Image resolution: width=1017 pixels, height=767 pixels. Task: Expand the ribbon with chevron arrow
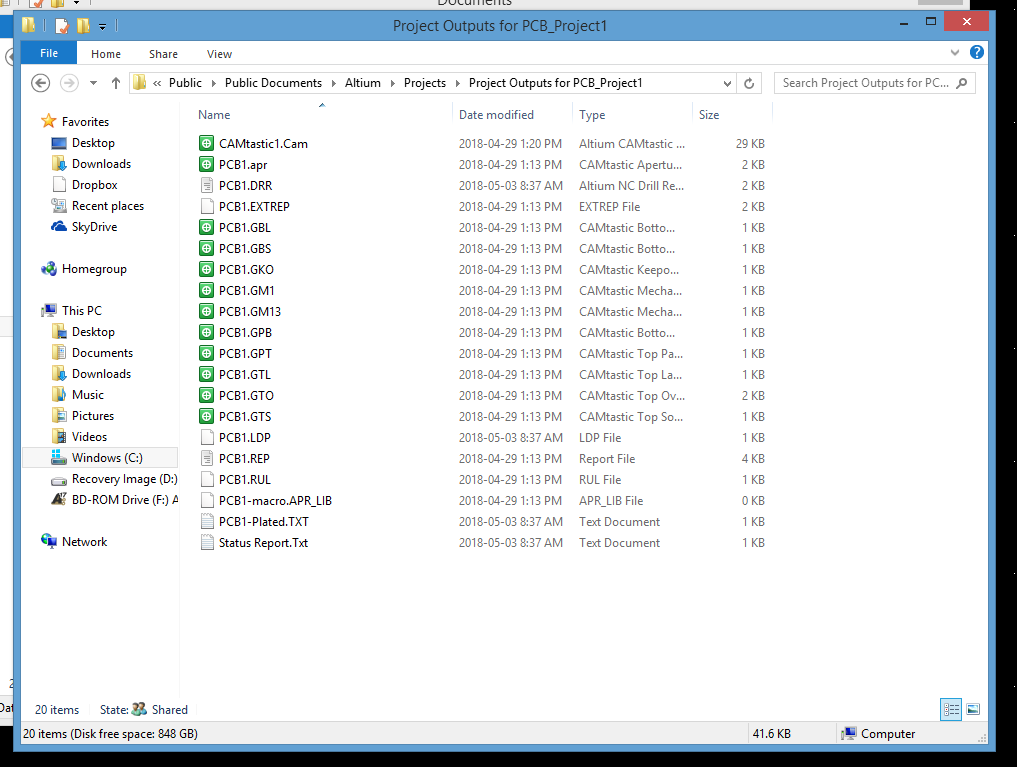click(x=956, y=53)
